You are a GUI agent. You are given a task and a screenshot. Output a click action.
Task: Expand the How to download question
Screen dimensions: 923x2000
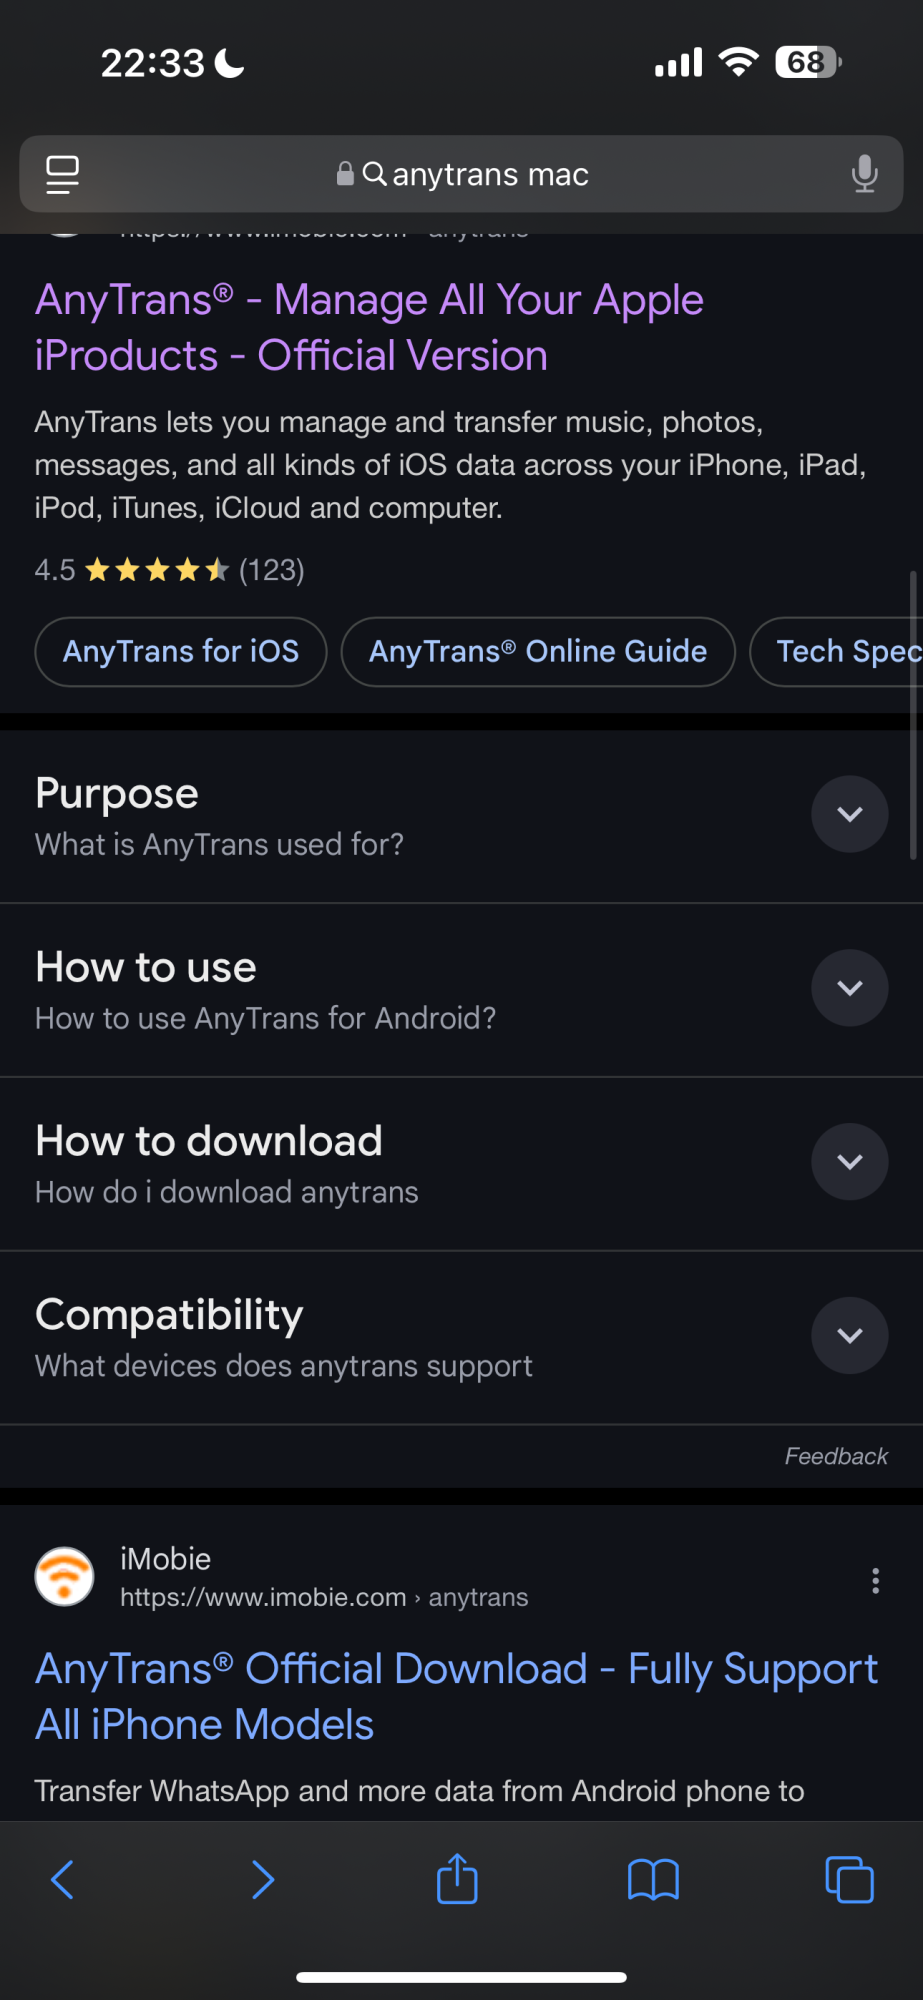[849, 1162]
